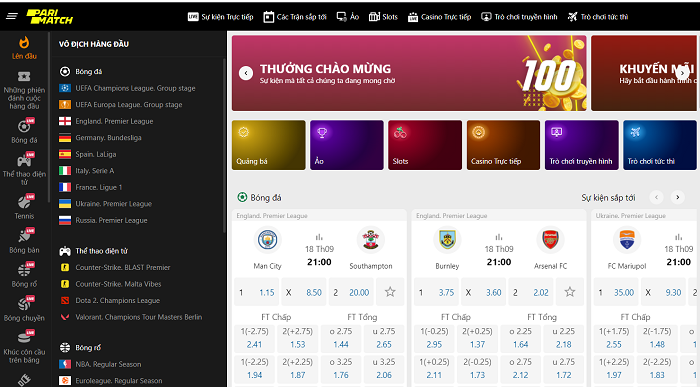700x387 pixels.
Task: Select handicap 1(-2.75) odds 2.41
Action: pyautogui.click(x=254, y=338)
